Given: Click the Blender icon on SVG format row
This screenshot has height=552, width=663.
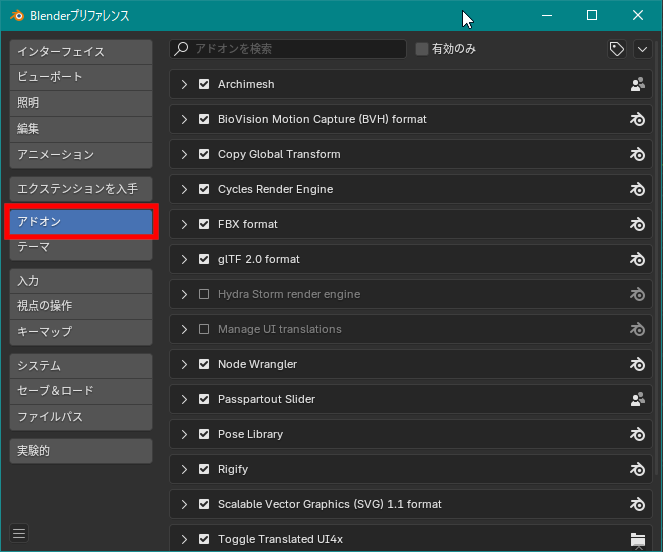Looking at the screenshot, I should 637,504.
